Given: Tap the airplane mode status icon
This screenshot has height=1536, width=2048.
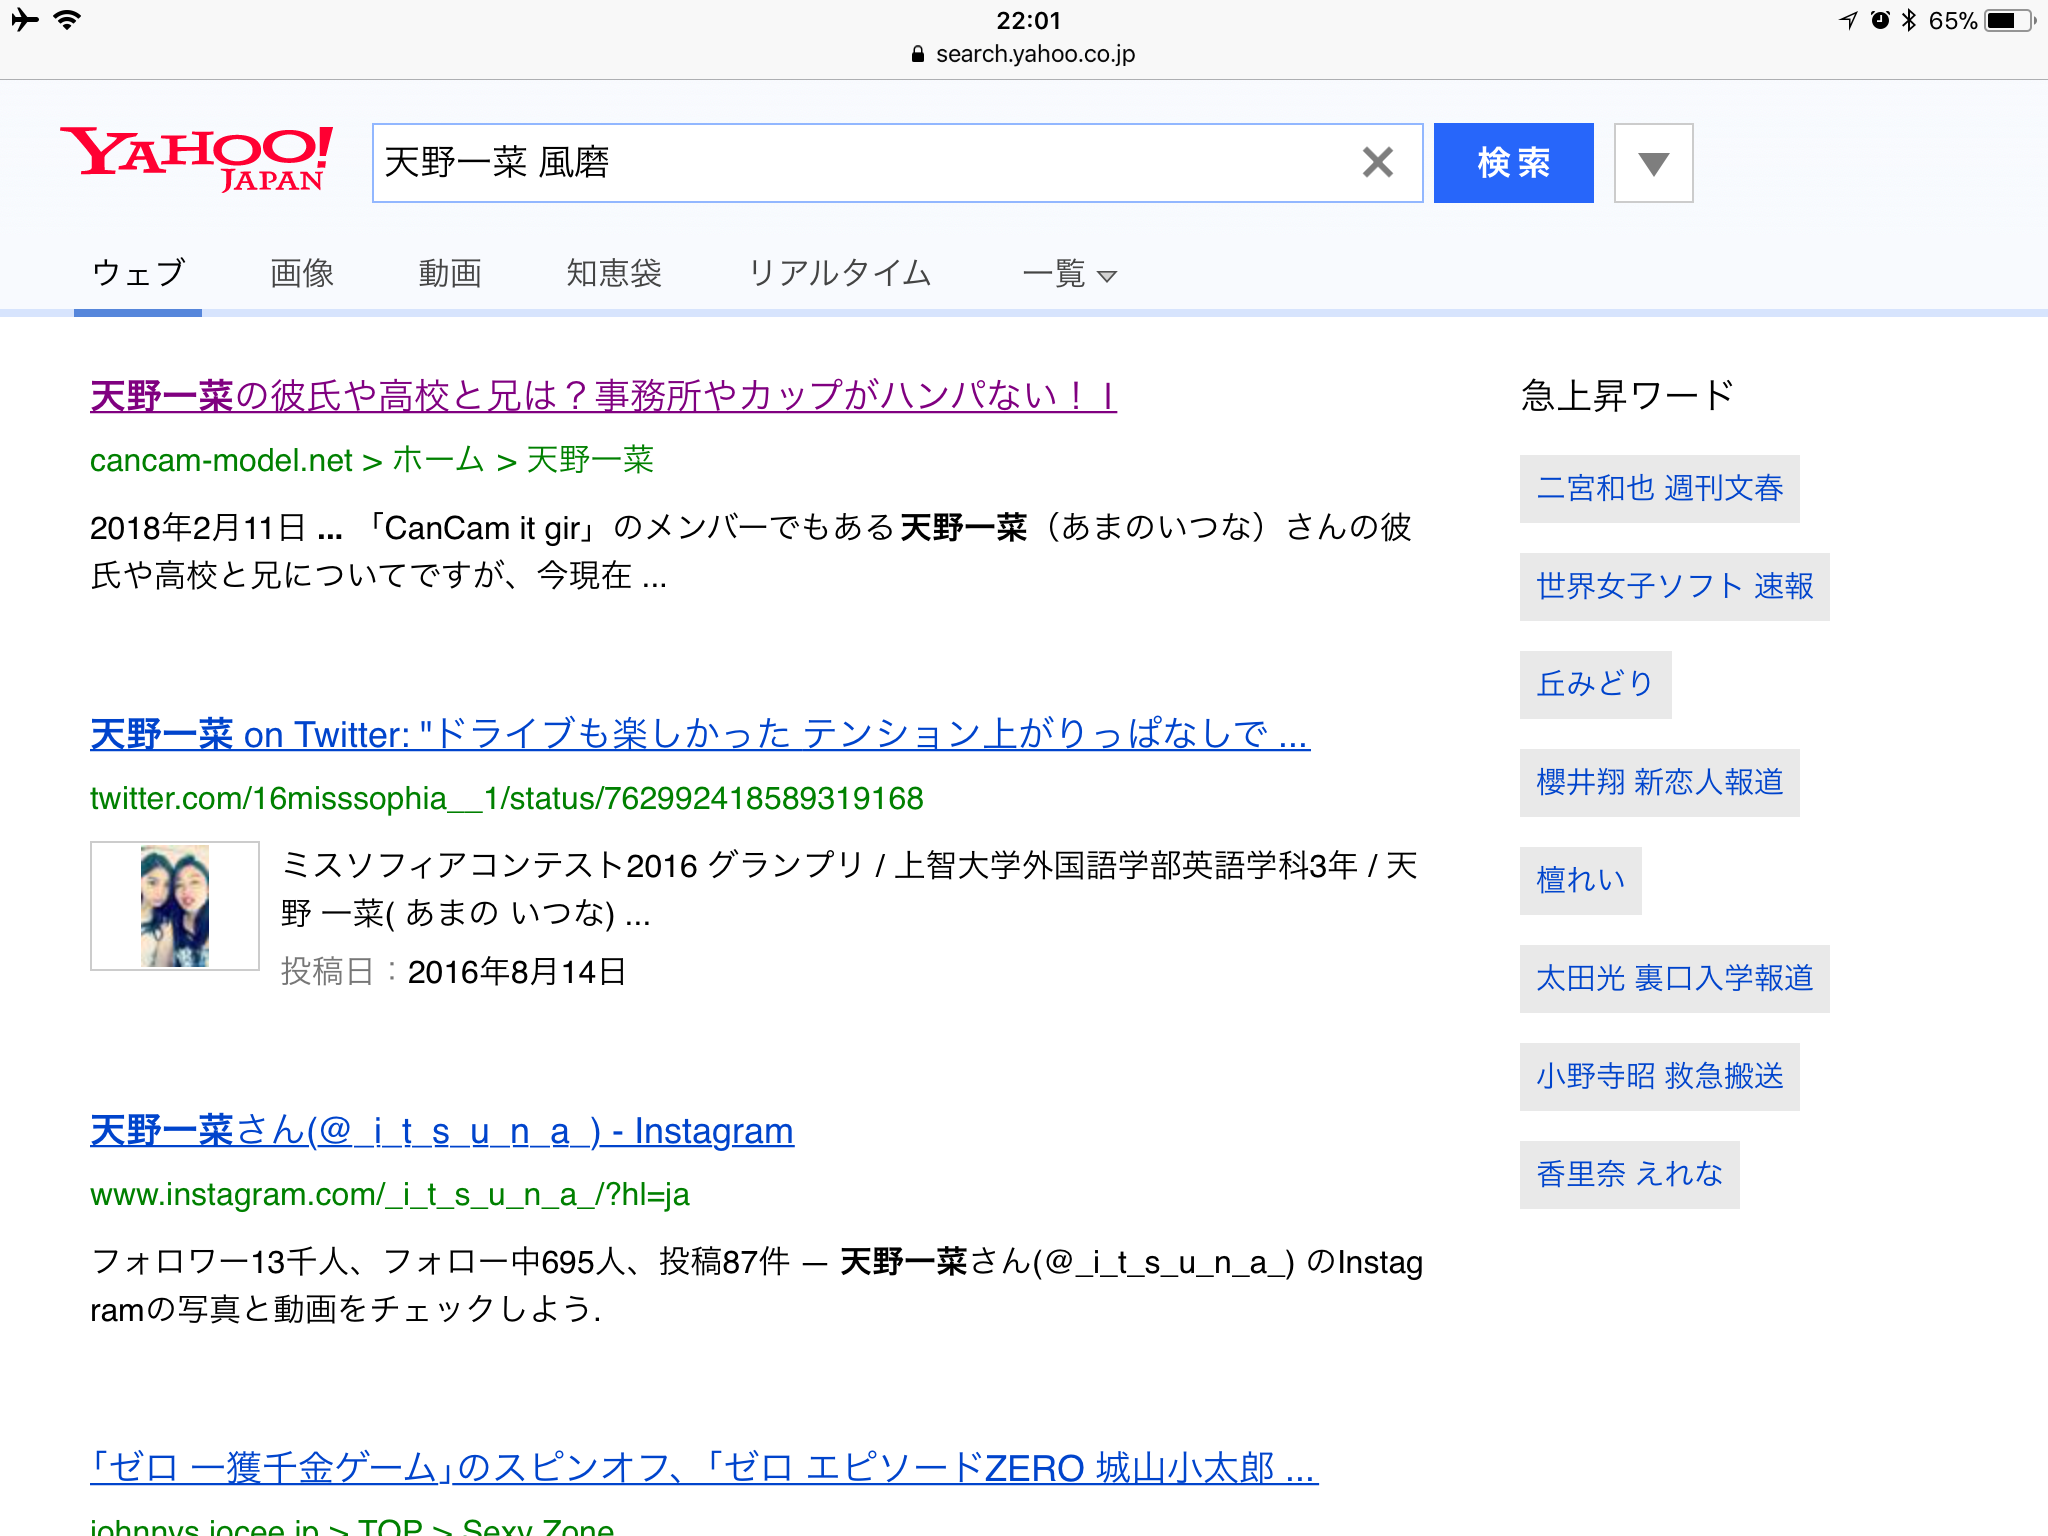Looking at the screenshot, I should [25, 19].
